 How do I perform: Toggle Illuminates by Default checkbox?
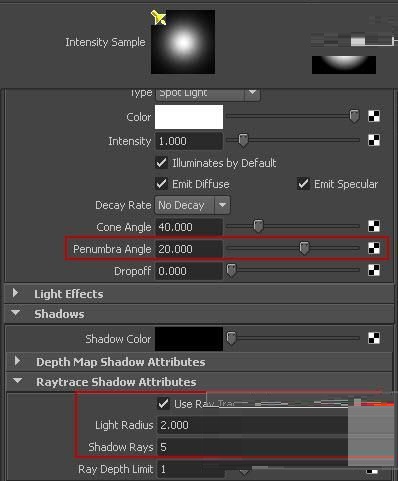tap(162, 163)
